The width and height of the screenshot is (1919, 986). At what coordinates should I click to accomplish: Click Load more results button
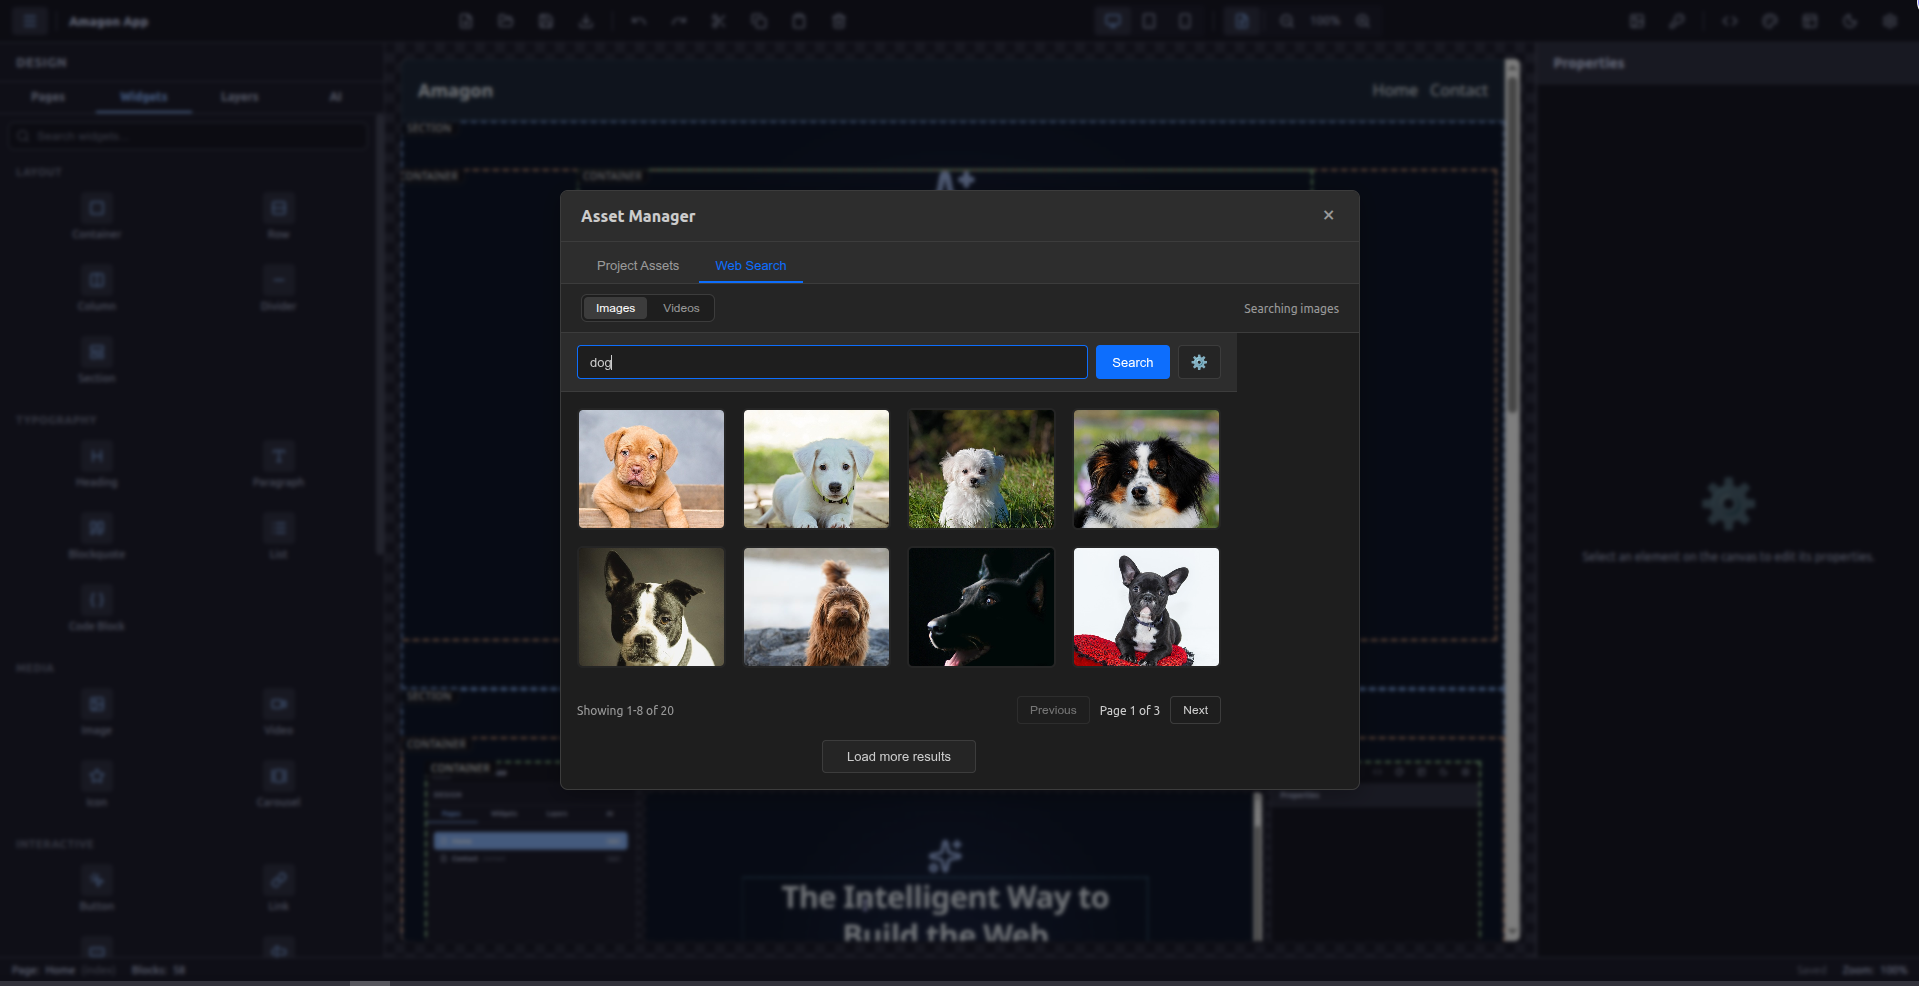click(898, 756)
